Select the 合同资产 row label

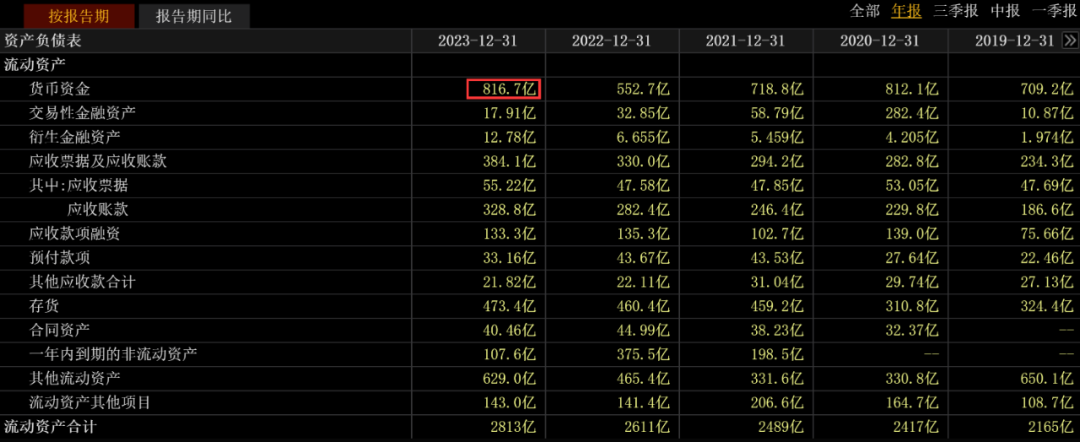pyautogui.click(x=60, y=330)
